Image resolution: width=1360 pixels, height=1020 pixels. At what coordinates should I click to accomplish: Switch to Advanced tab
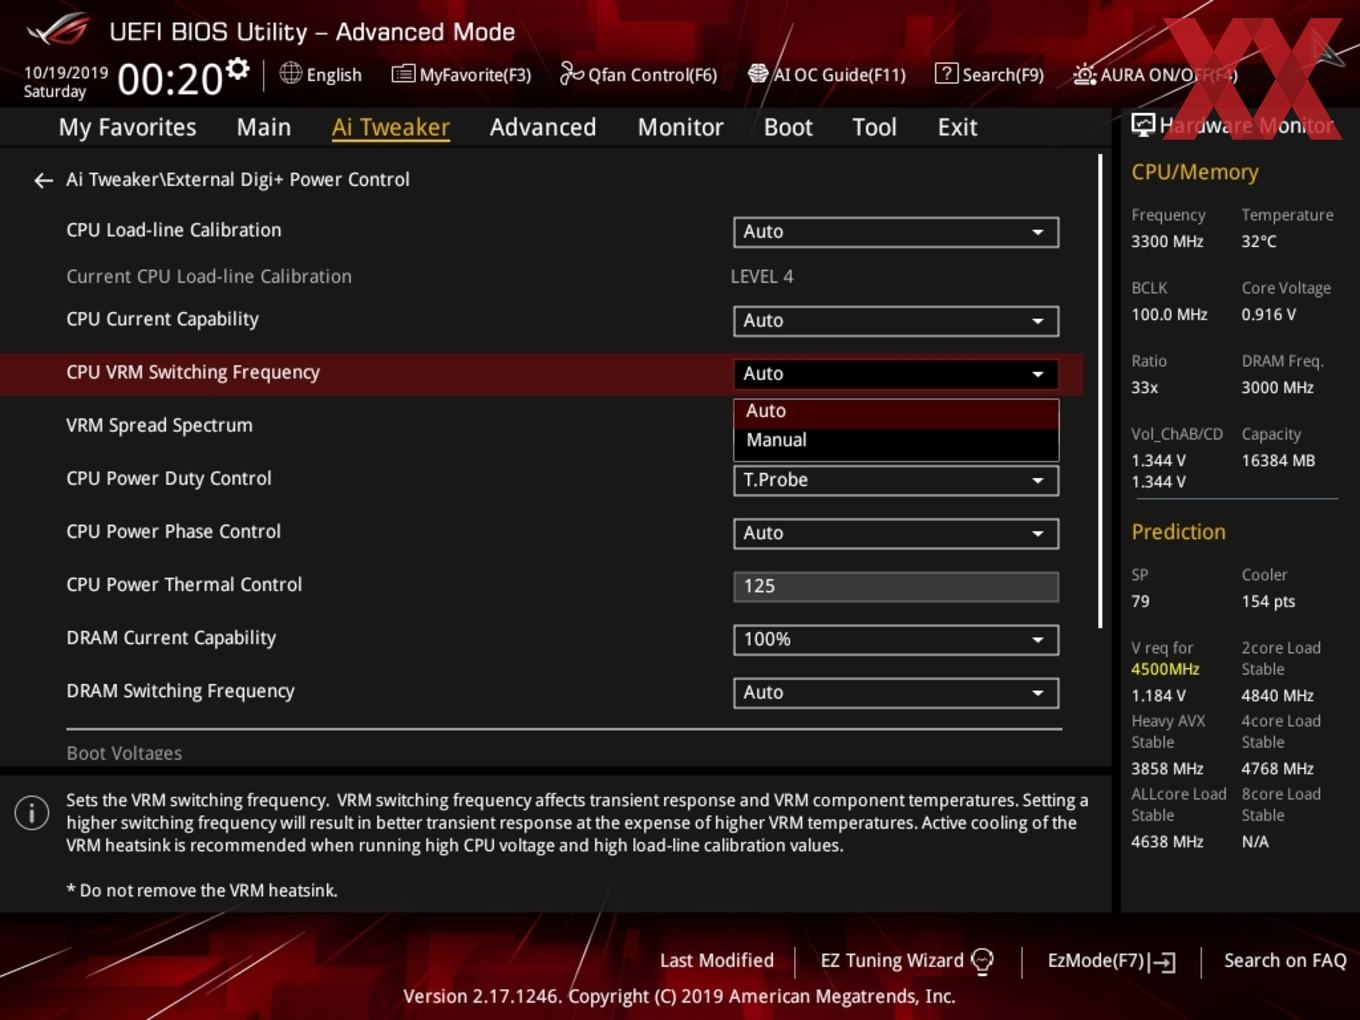click(543, 127)
